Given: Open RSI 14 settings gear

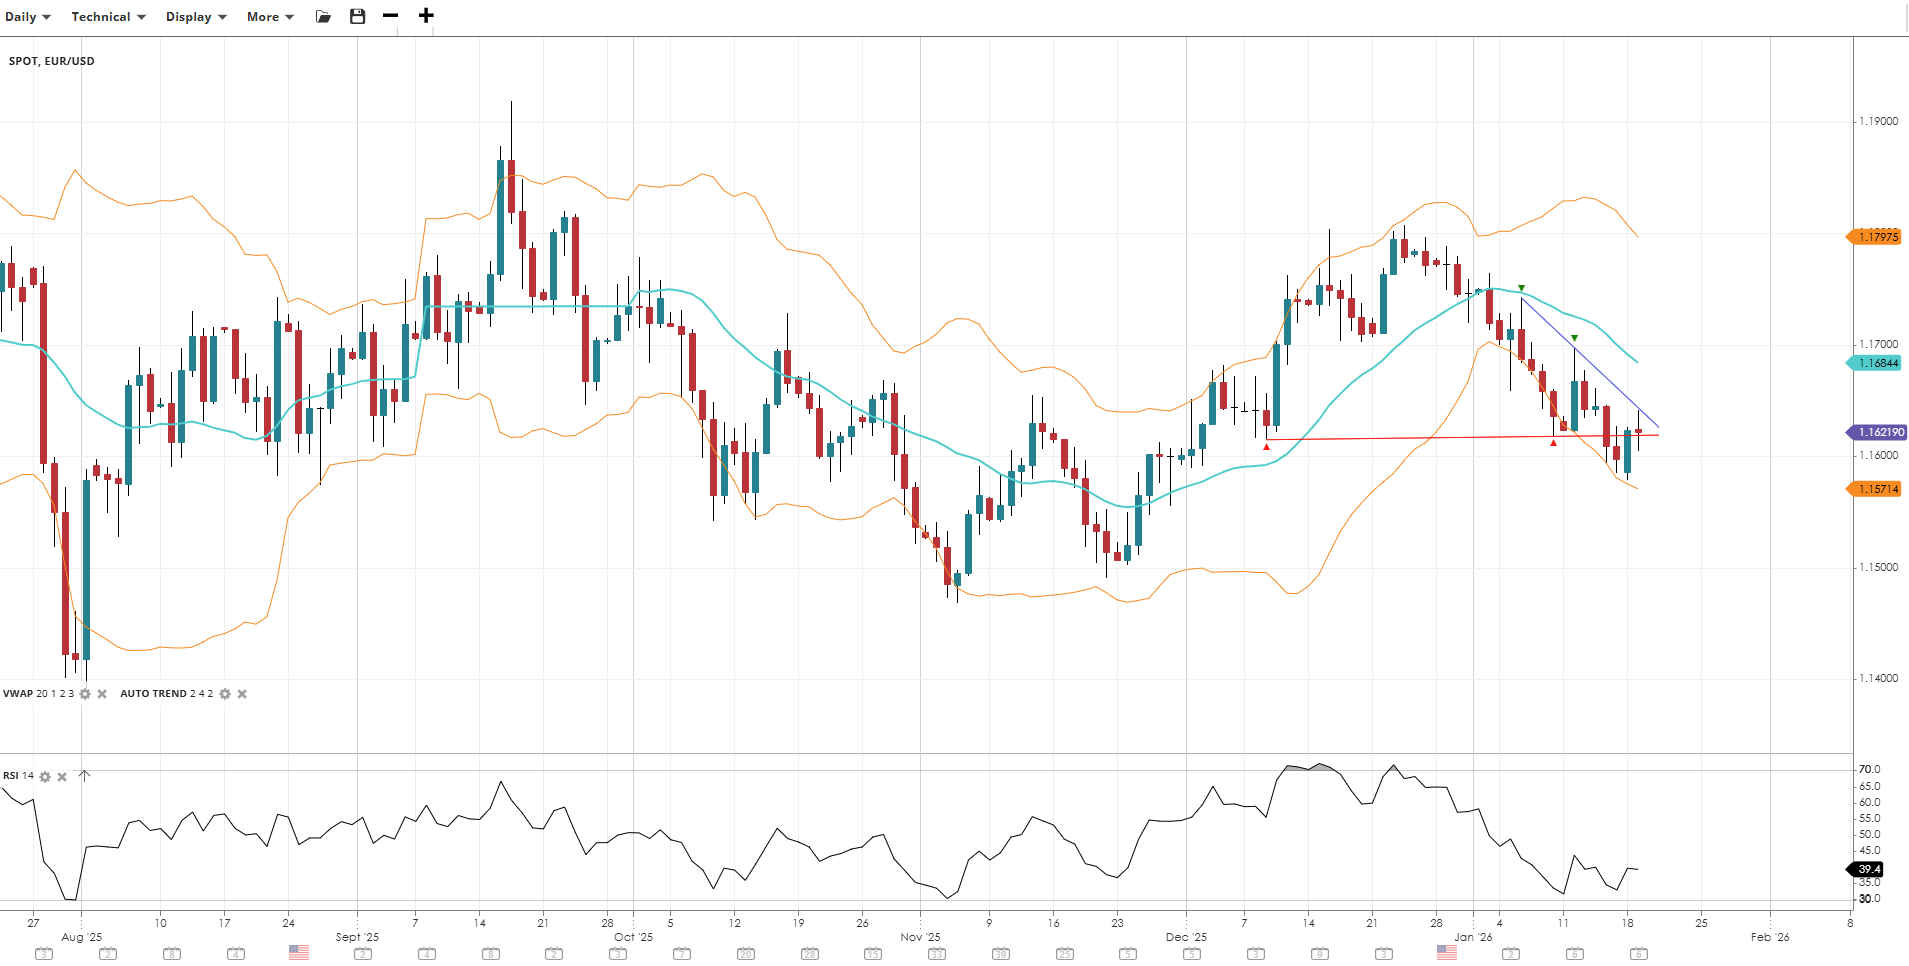Looking at the screenshot, I should pos(45,777).
